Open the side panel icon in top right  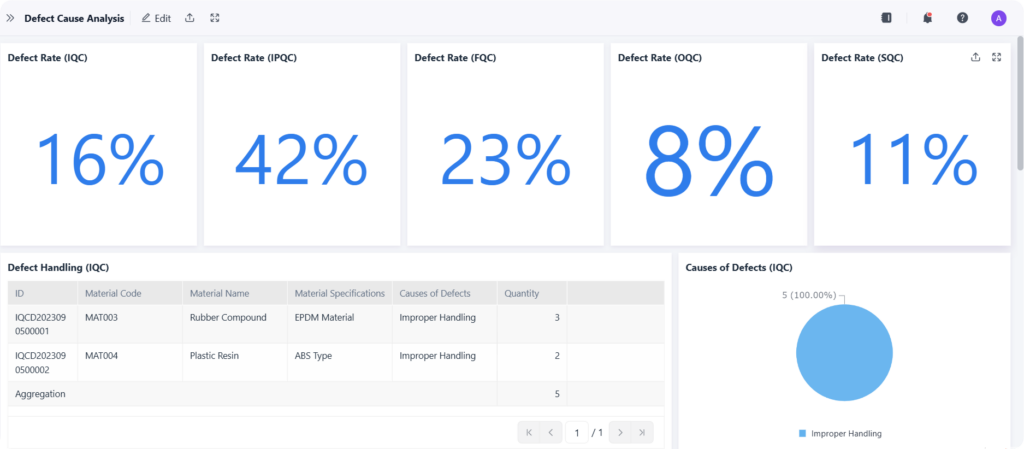click(886, 18)
